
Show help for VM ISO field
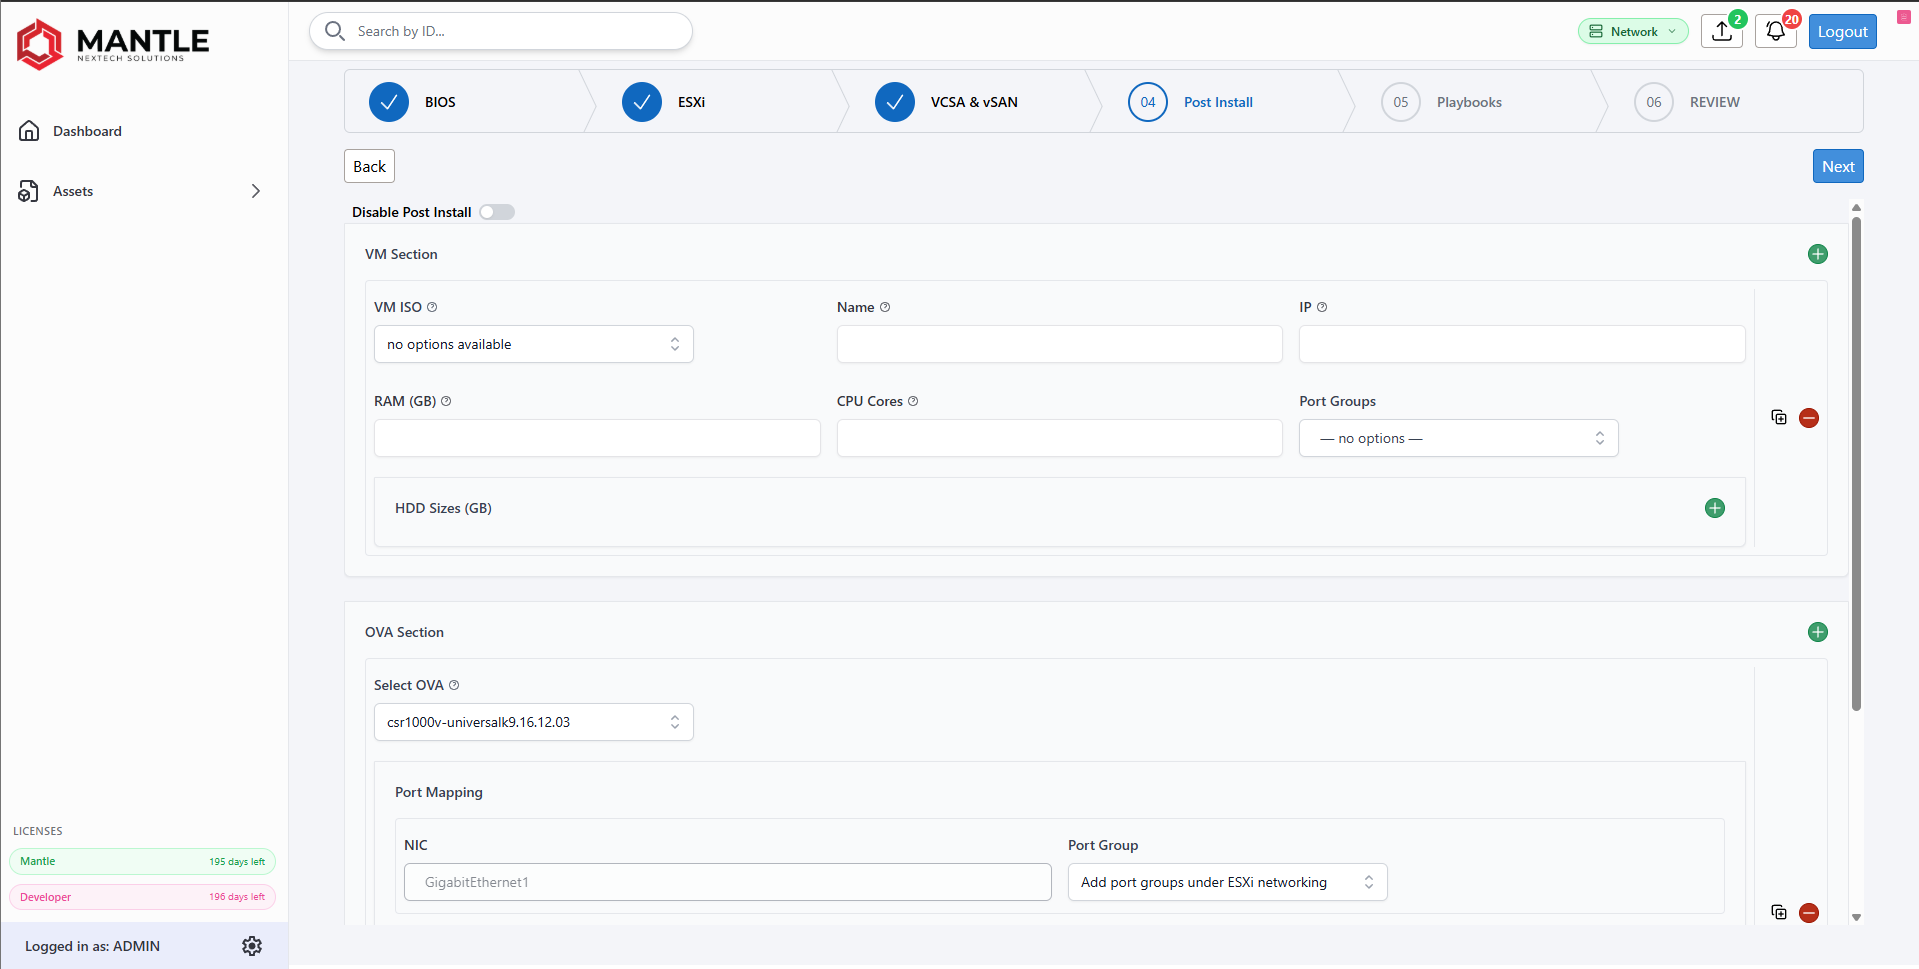point(432,307)
